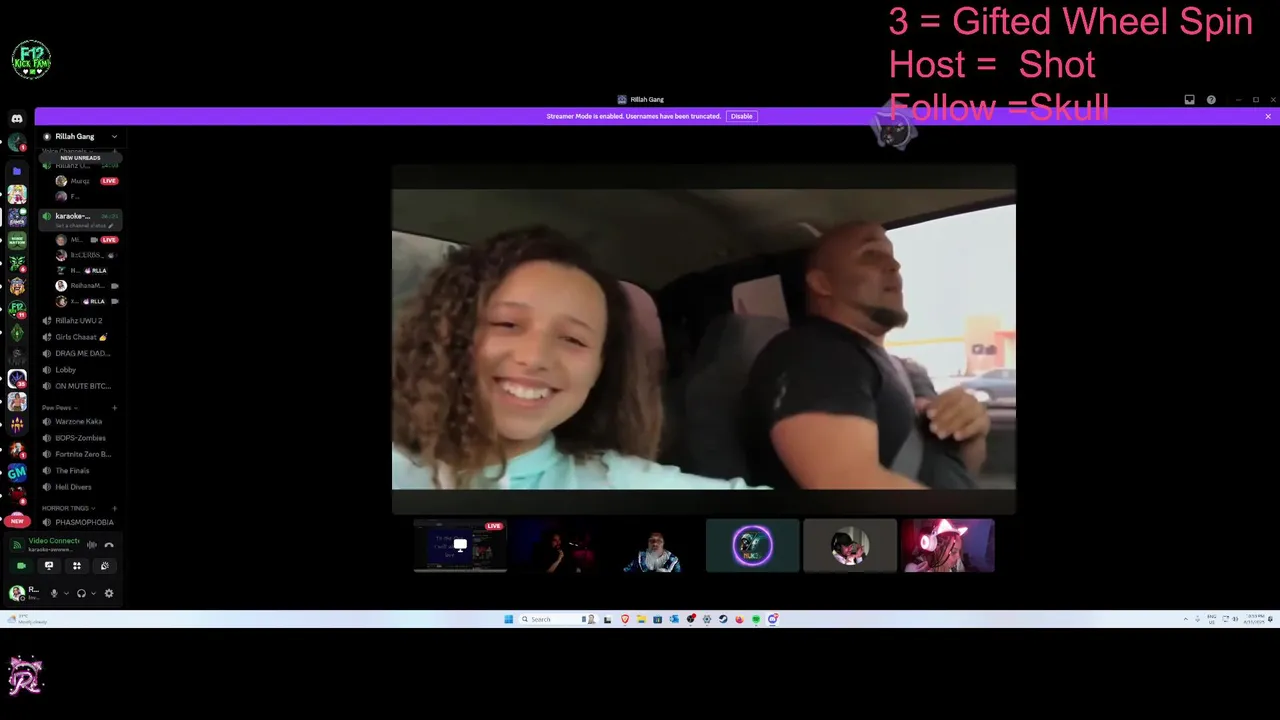Open Discord inbox icon in title bar

[x=1189, y=100]
